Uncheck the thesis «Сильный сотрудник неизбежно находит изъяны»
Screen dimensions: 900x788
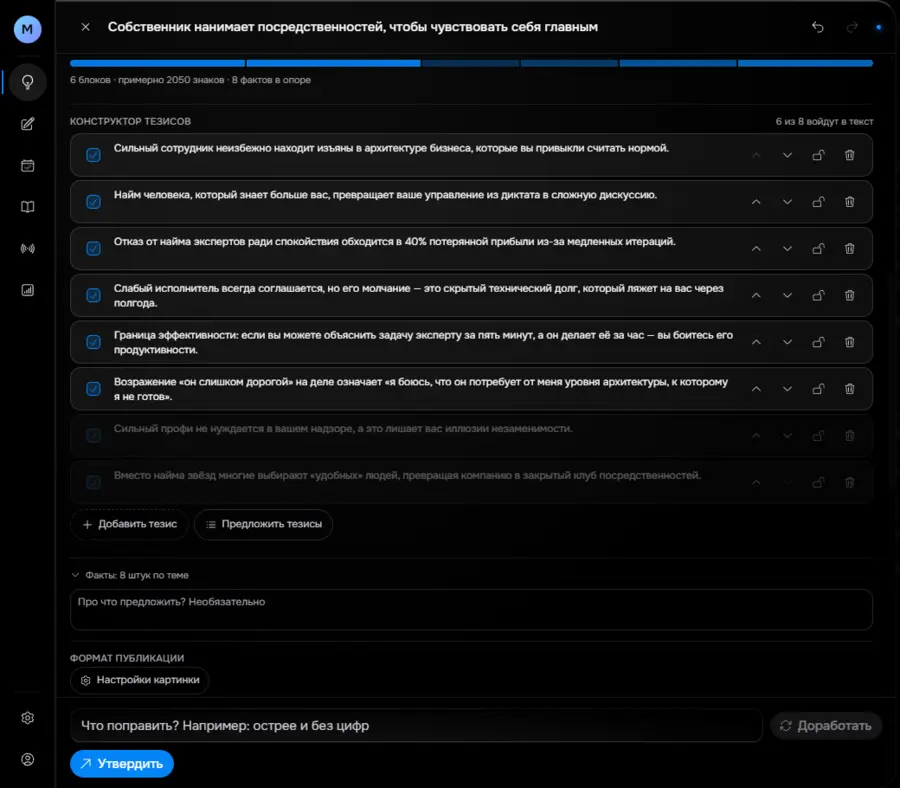coord(93,155)
